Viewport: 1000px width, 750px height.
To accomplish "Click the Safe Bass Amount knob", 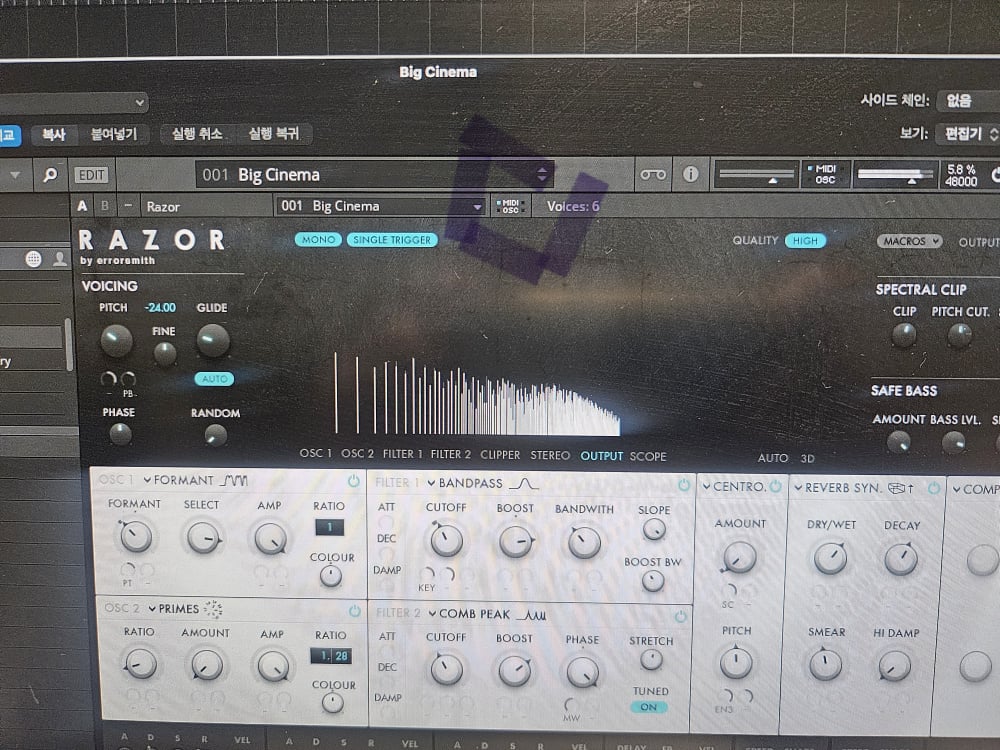I will tap(899, 442).
